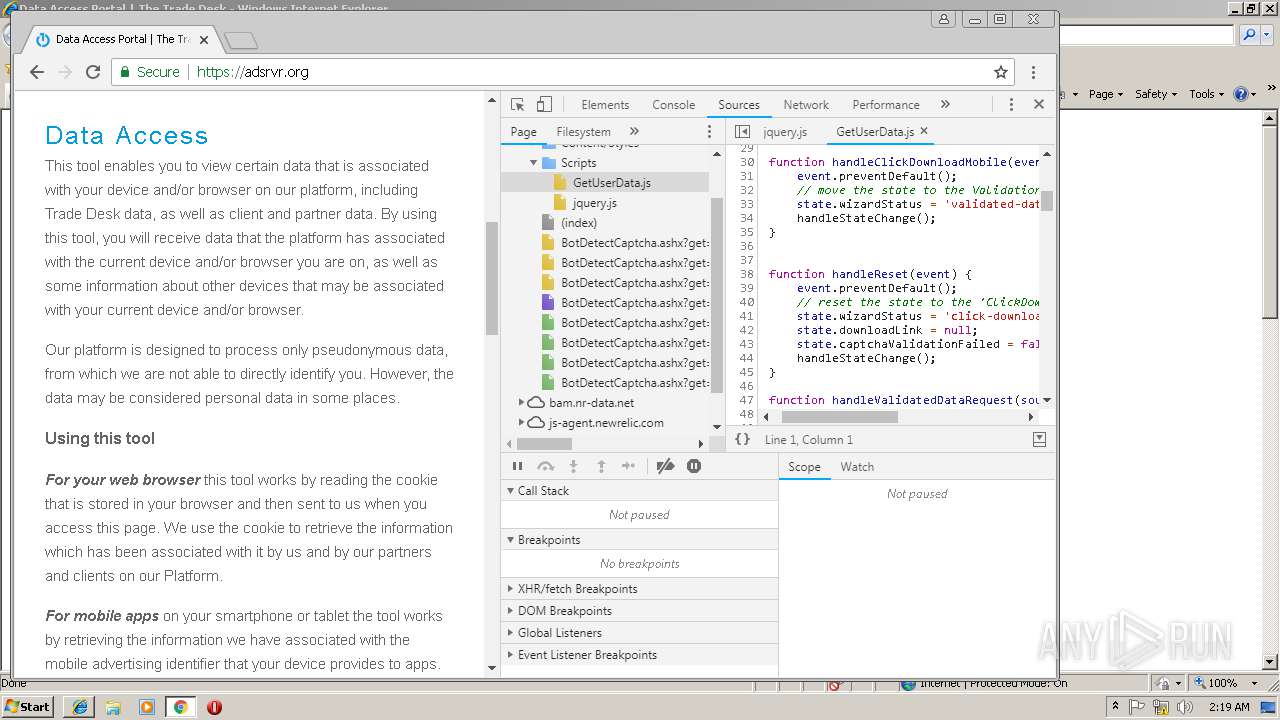Expand XHR/fetch Breakpoints section

click(510, 589)
